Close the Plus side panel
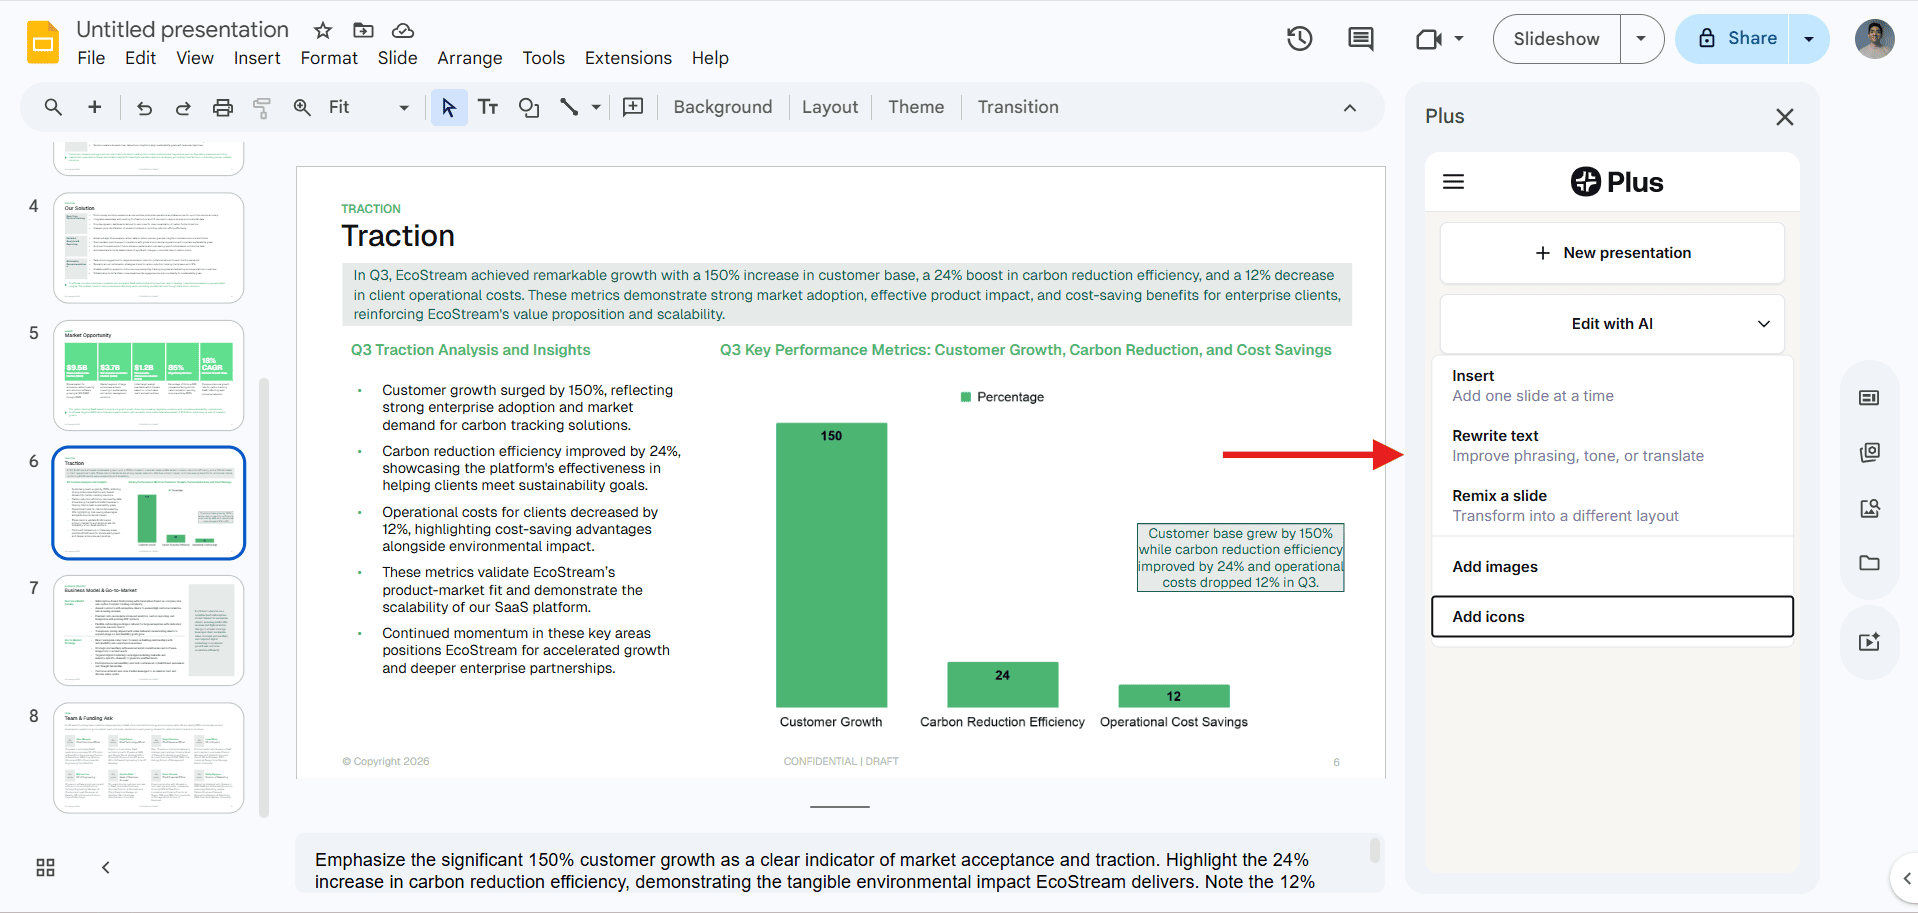This screenshot has width=1918, height=913. tap(1784, 117)
